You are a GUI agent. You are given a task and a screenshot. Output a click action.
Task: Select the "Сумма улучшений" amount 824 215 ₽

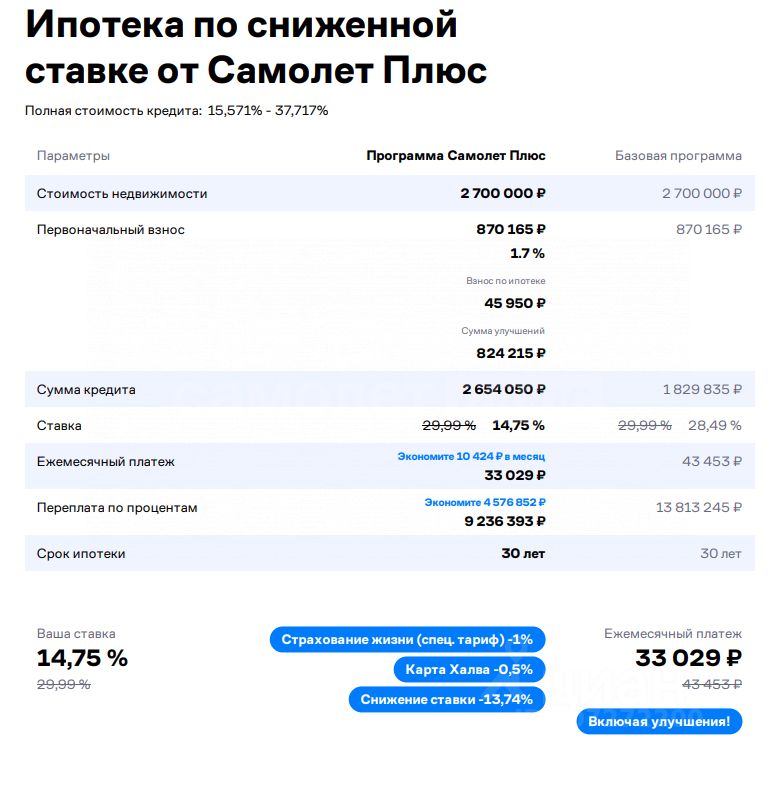[510, 353]
